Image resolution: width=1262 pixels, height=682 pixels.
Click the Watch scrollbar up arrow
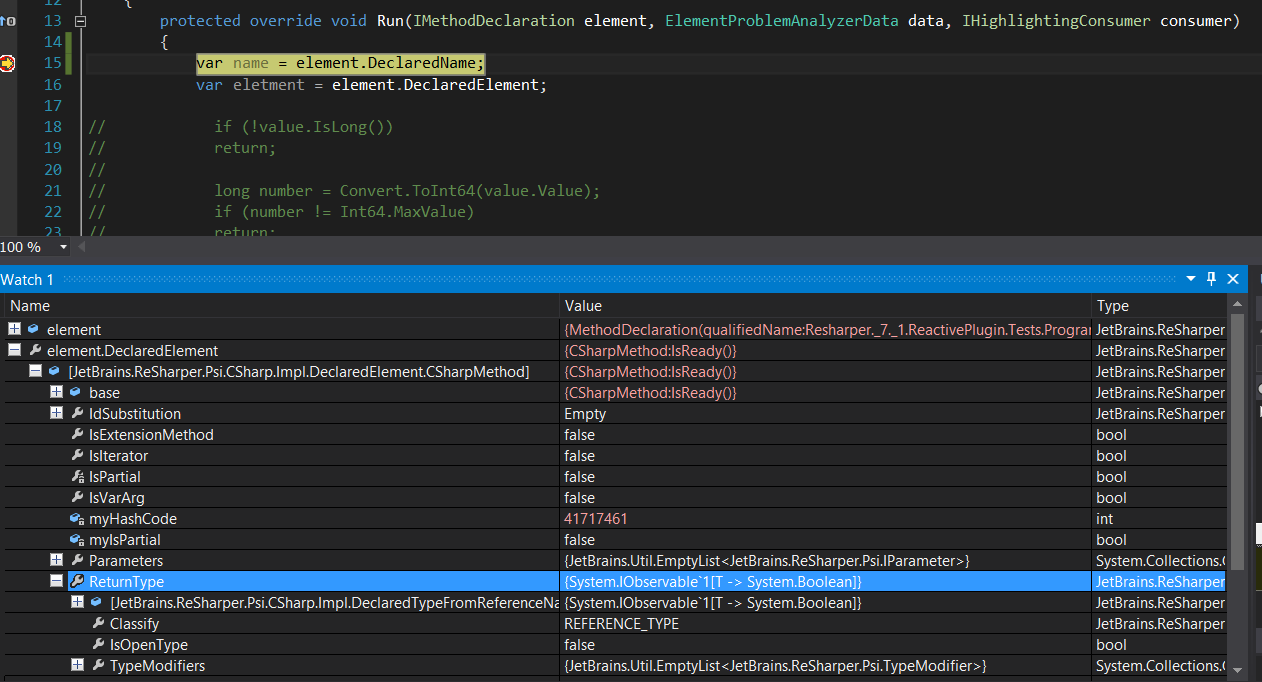pos(1237,304)
